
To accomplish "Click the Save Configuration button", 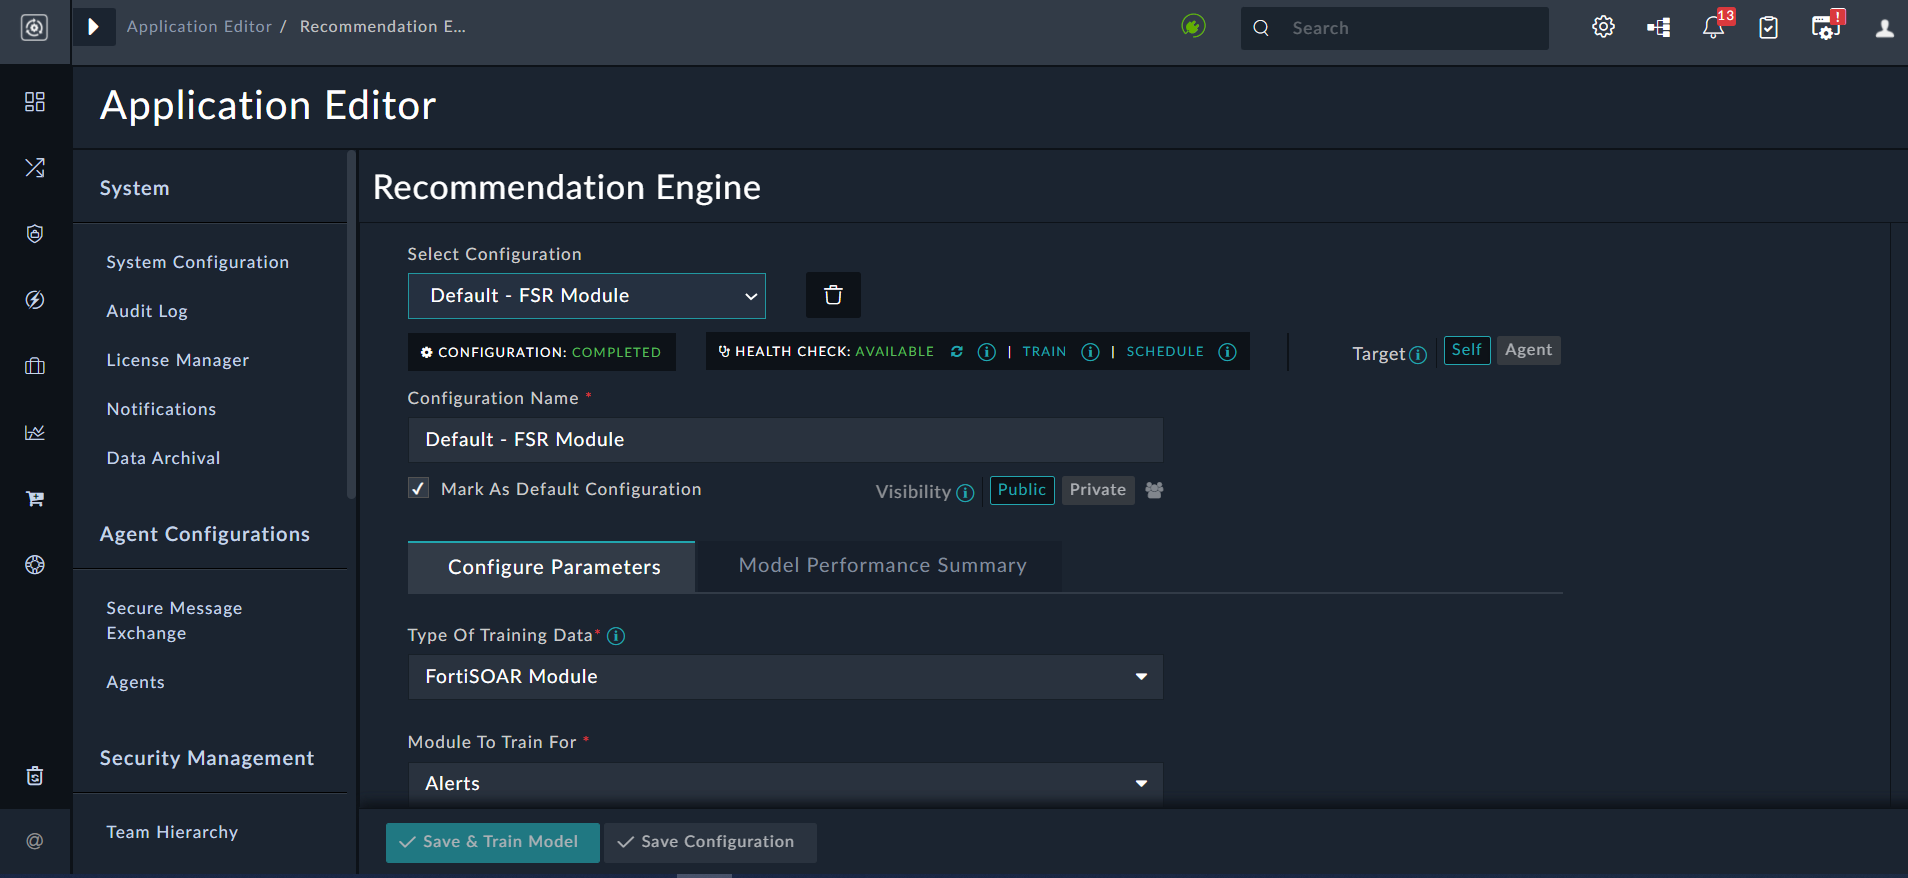I will pos(709,842).
